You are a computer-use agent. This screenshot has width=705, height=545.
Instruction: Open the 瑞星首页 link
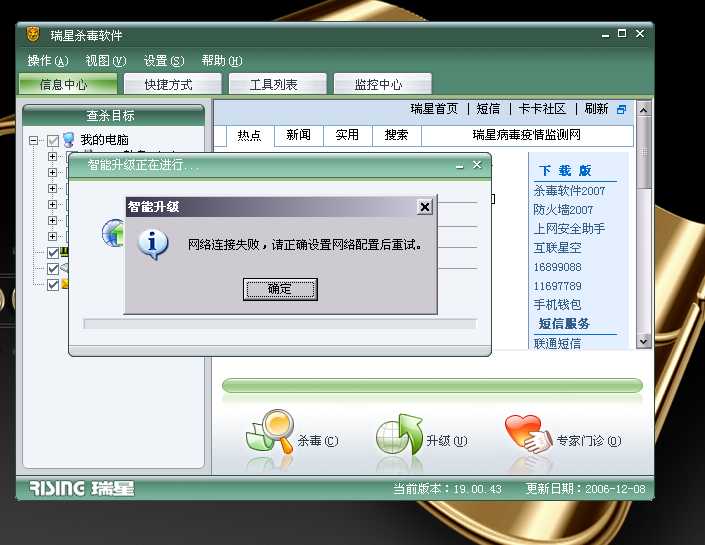coord(434,109)
